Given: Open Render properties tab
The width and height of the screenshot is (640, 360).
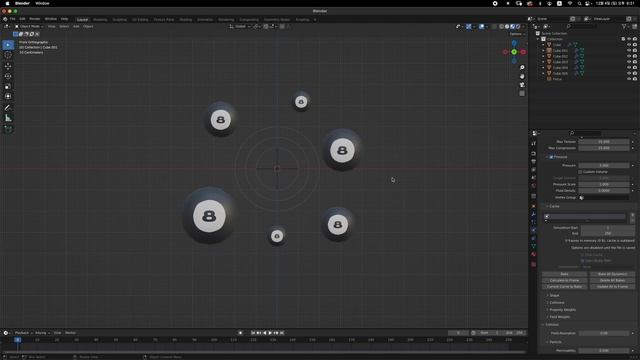Looking at the screenshot, I should pyautogui.click(x=533, y=153).
